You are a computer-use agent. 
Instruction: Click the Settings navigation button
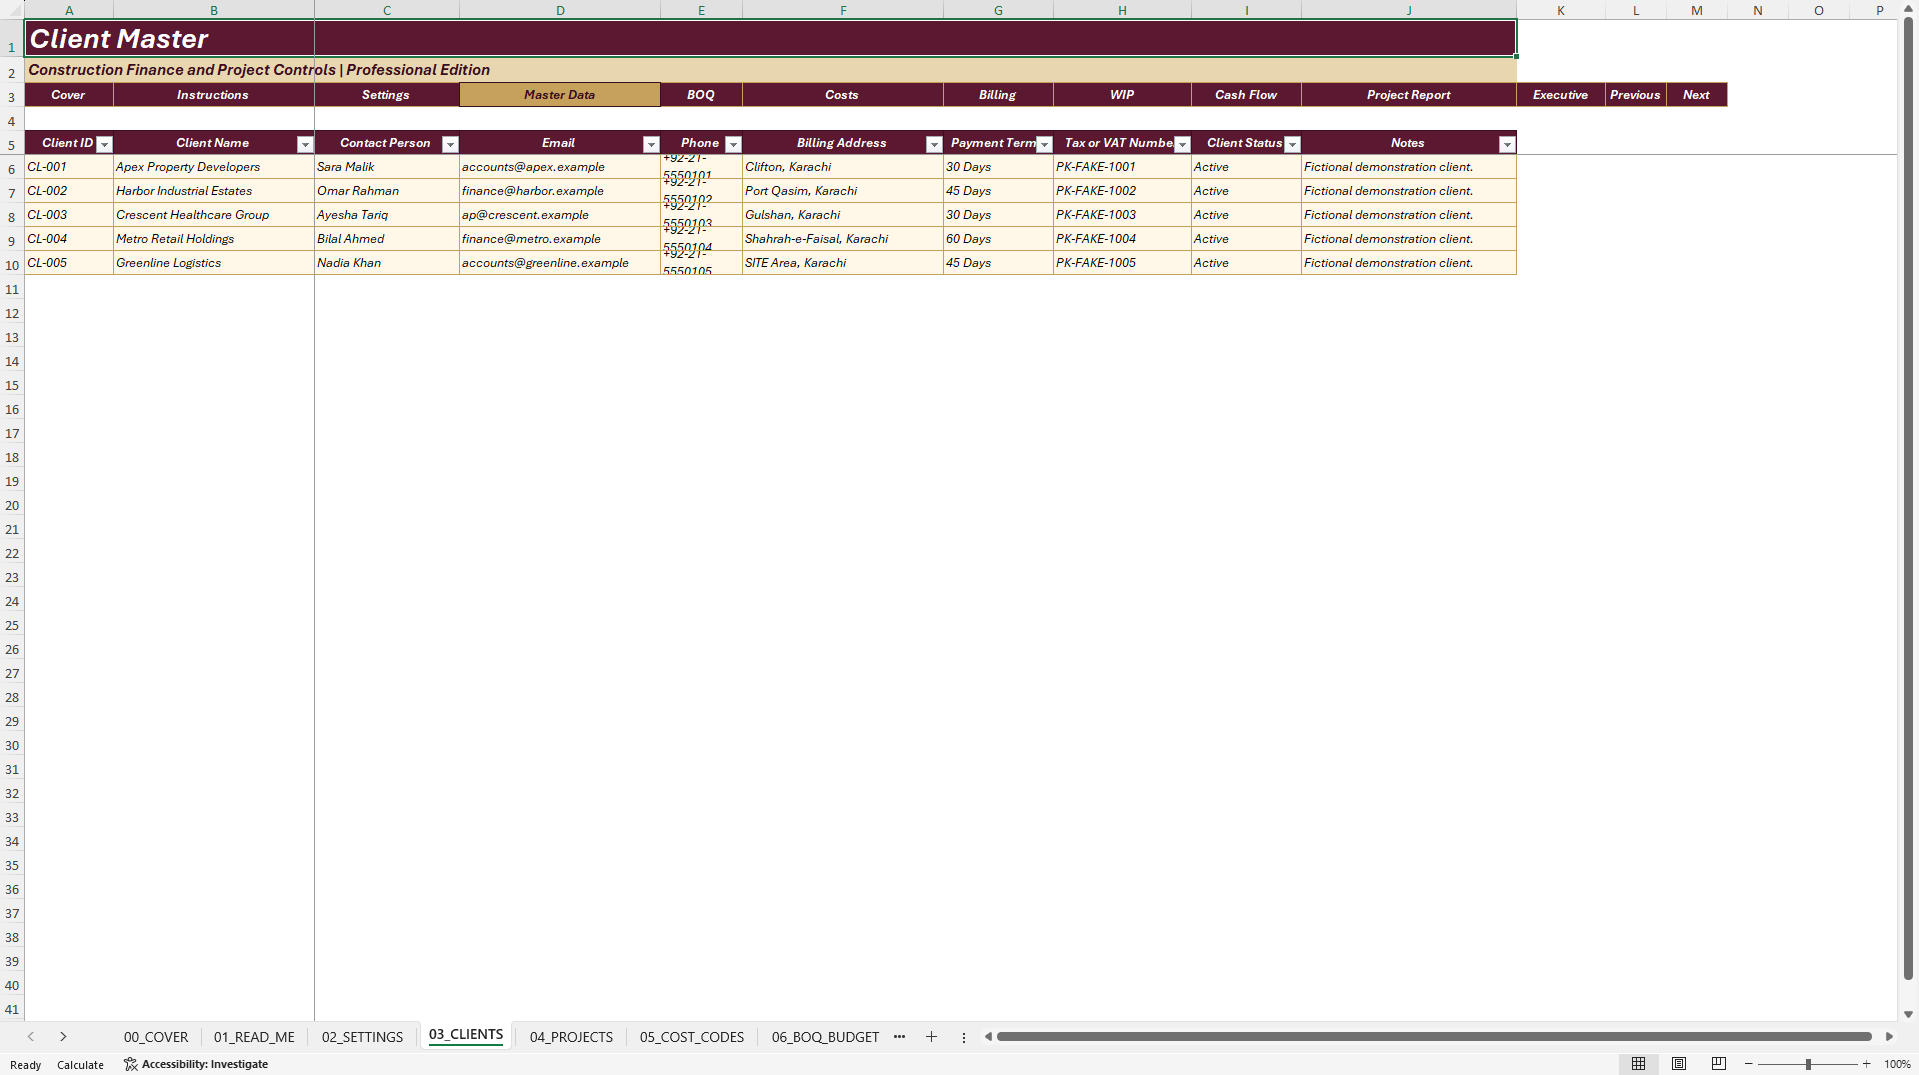[x=386, y=95]
